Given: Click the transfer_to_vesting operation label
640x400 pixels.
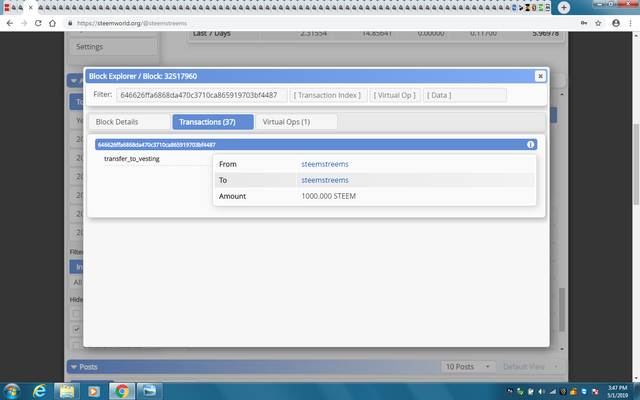Looking at the screenshot, I should coord(131,158).
